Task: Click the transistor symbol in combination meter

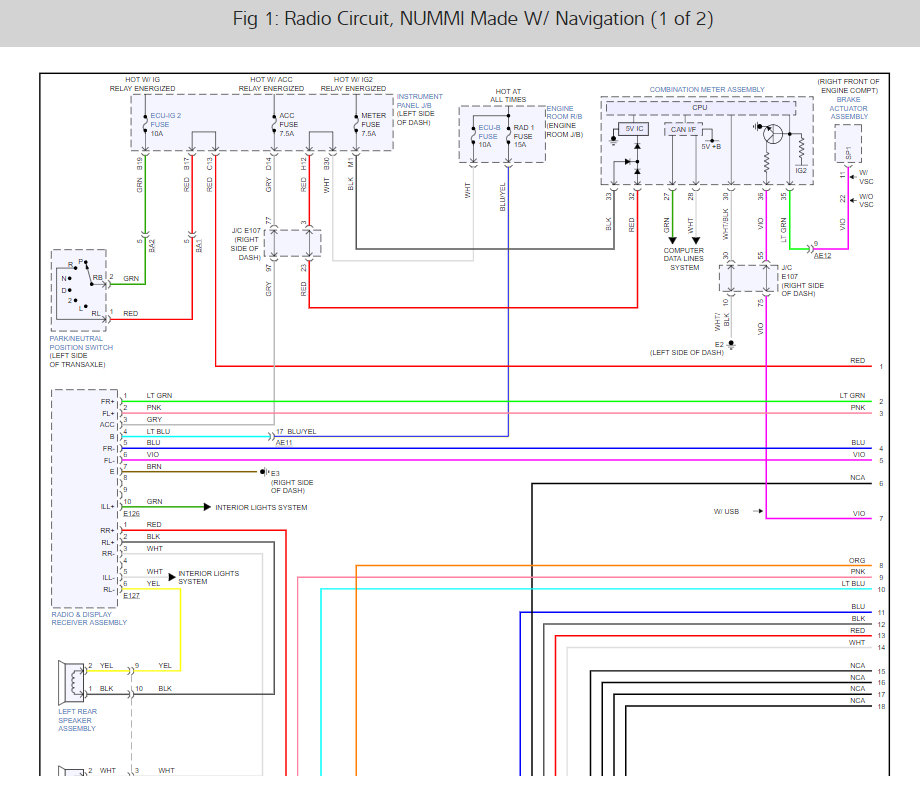Action: [x=772, y=134]
